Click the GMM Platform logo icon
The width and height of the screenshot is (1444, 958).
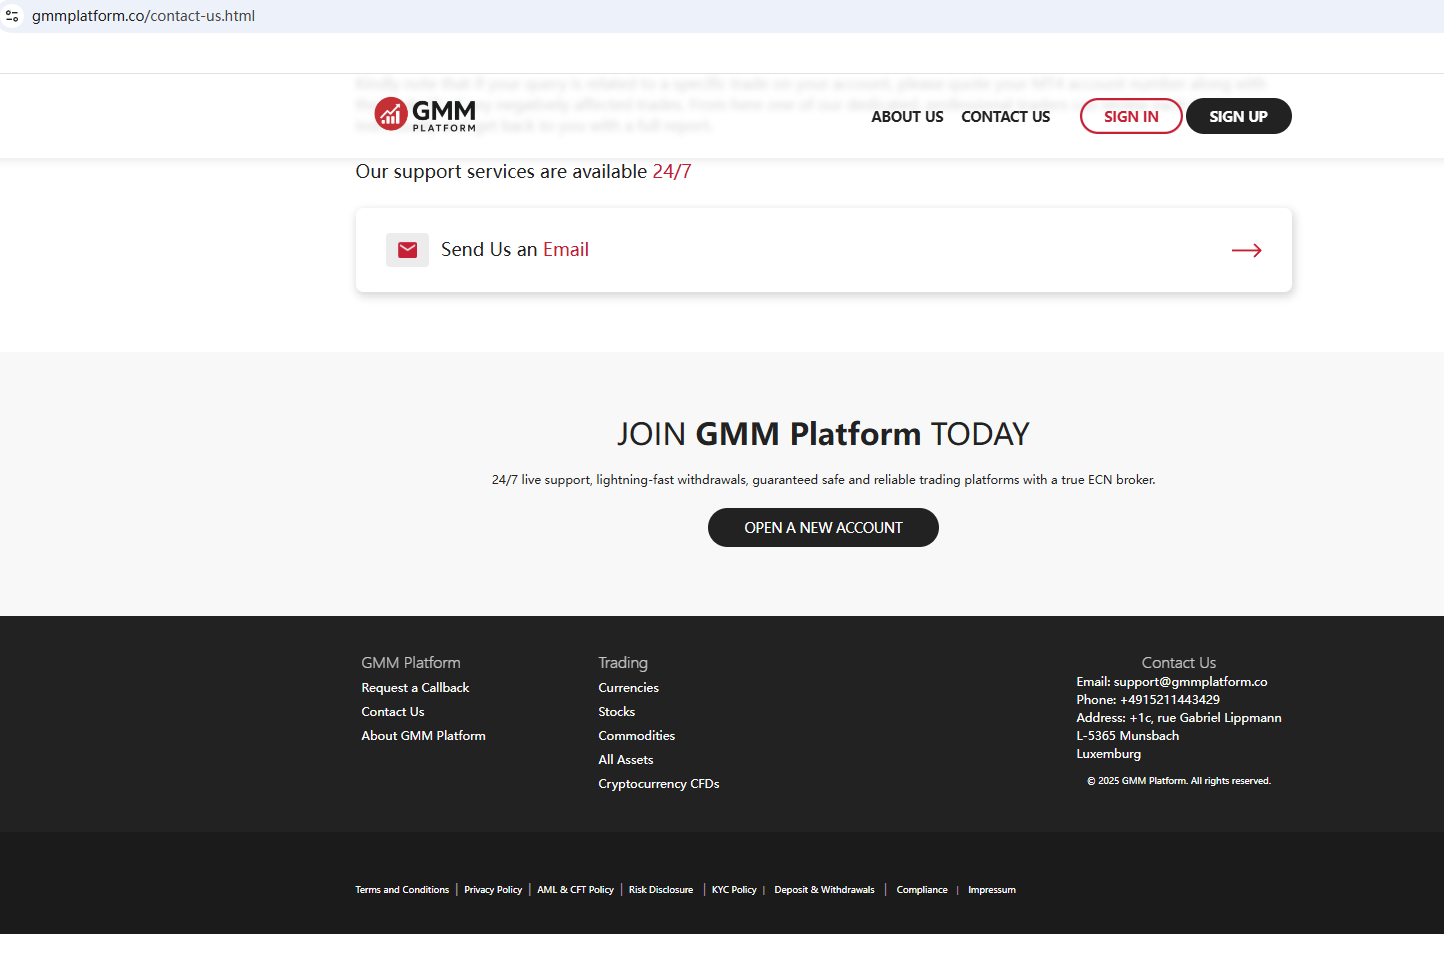click(390, 114)
